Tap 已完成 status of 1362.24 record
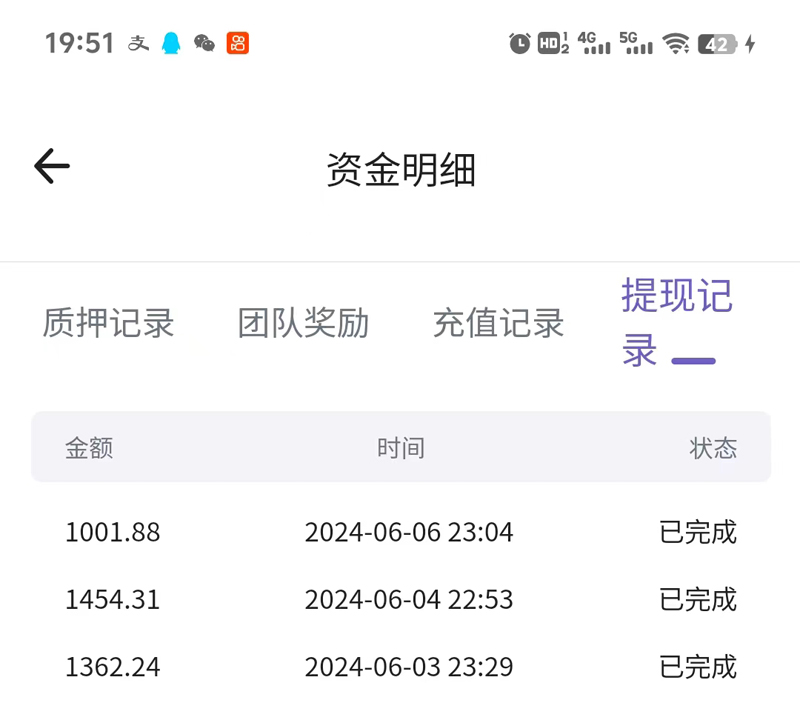This screenshot has width=800, height=723. pos(698,667)
